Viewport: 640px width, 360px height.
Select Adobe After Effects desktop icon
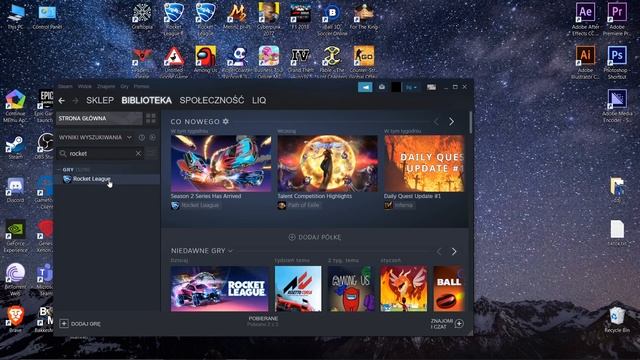(585, 18)
